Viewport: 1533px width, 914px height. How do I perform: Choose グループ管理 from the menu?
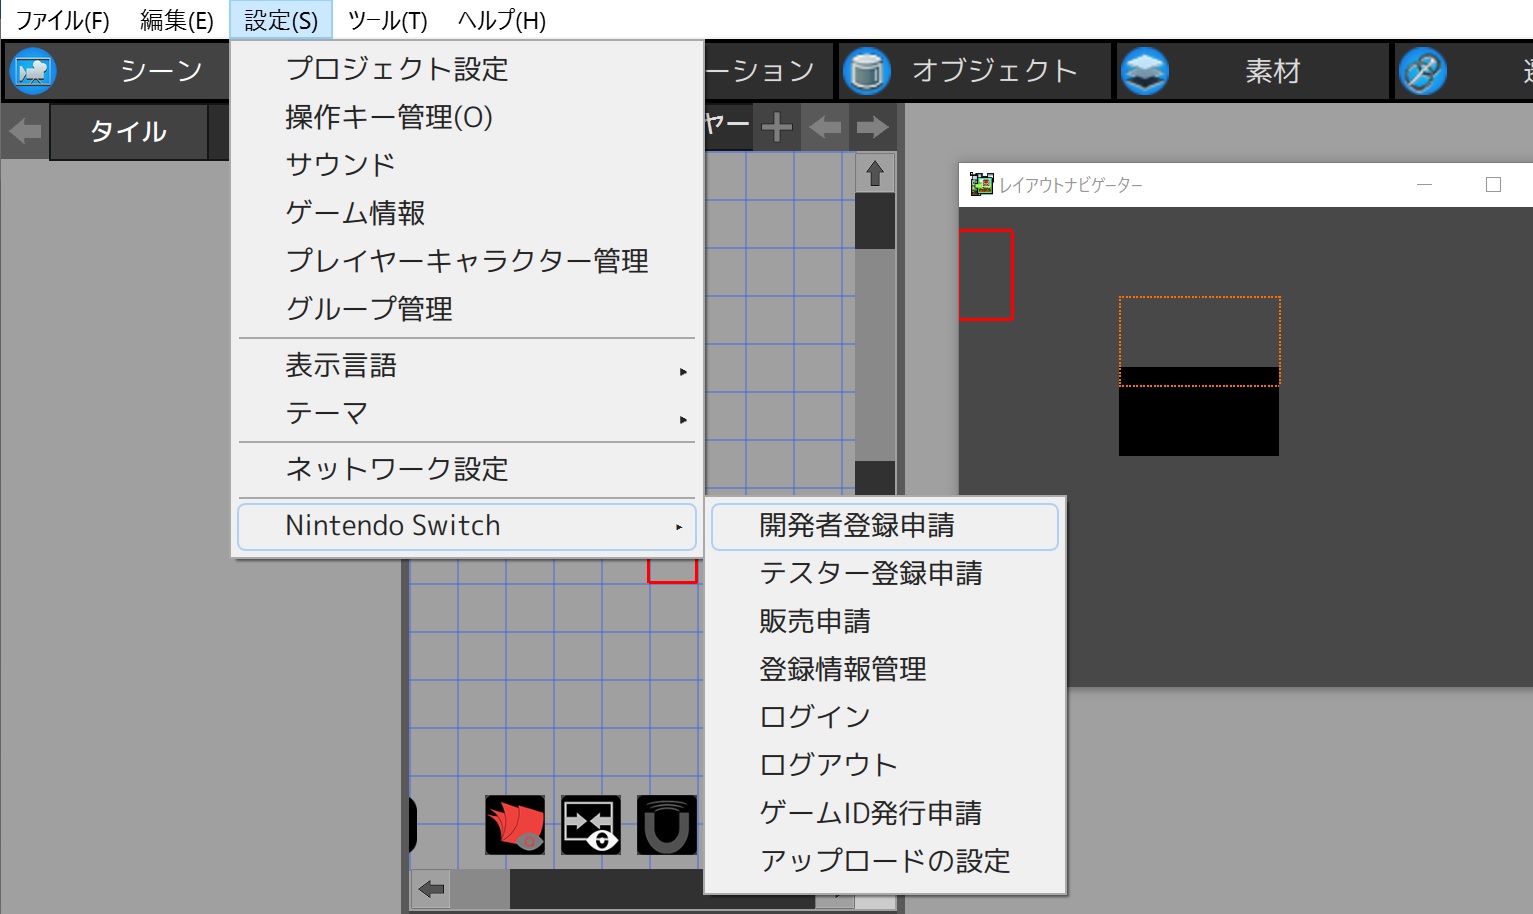click(467, 309)
